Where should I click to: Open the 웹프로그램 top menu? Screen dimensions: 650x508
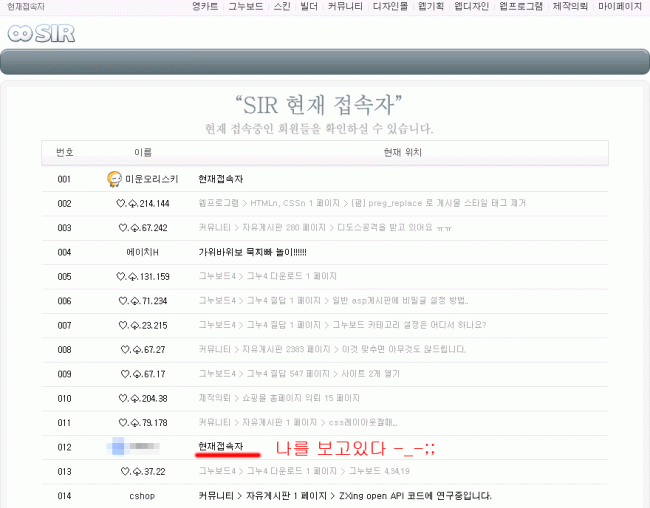coord(521,7)
